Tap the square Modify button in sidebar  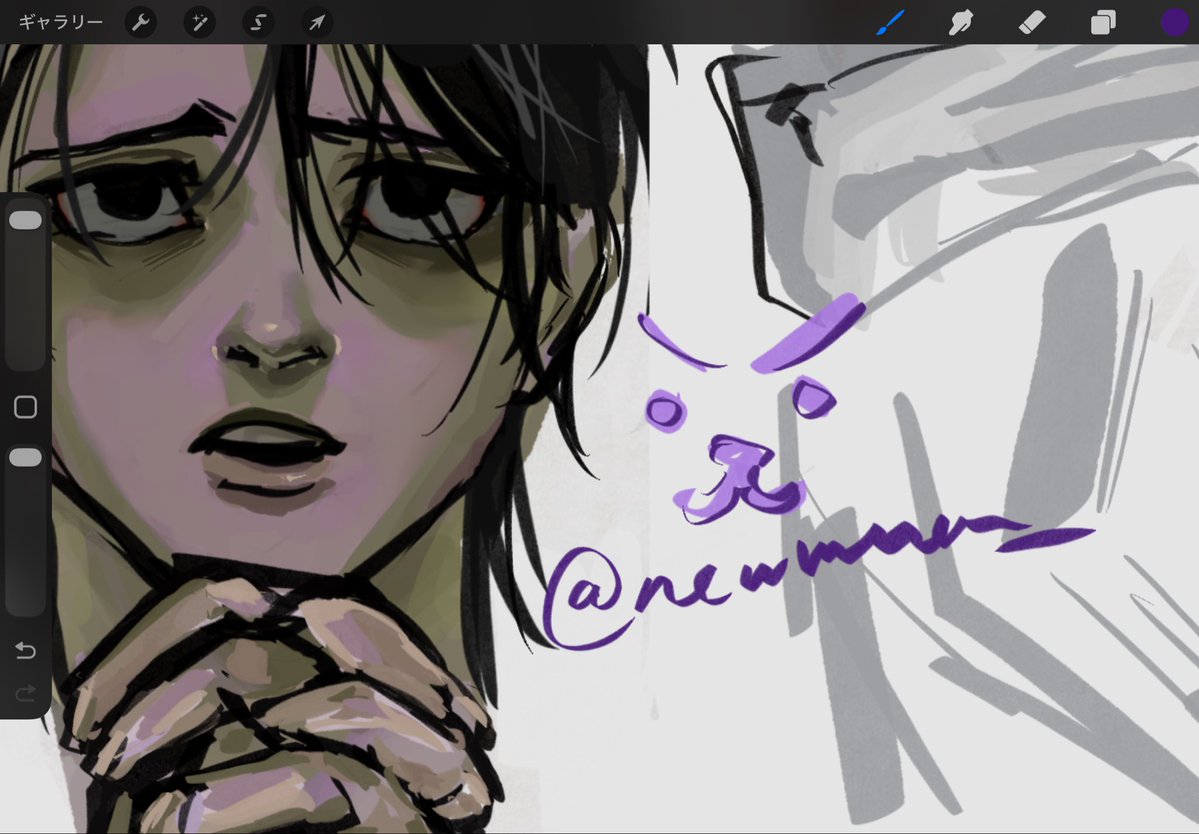click(25, 407)
